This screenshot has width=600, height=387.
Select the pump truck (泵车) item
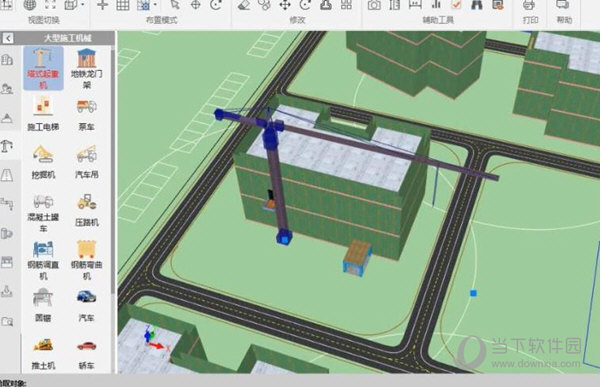pyautogui.click(x=86, y=114)
